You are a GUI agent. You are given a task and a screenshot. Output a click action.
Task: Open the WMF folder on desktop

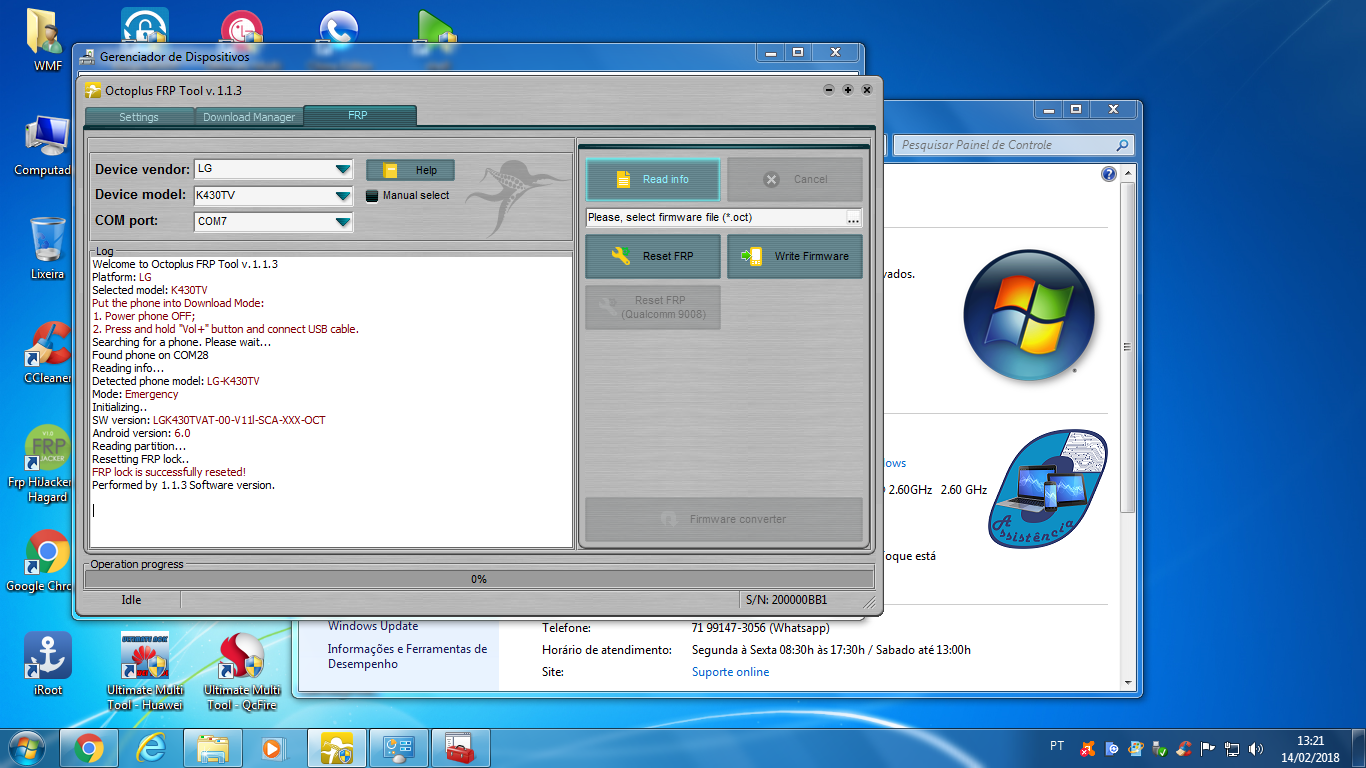(47, 40)
